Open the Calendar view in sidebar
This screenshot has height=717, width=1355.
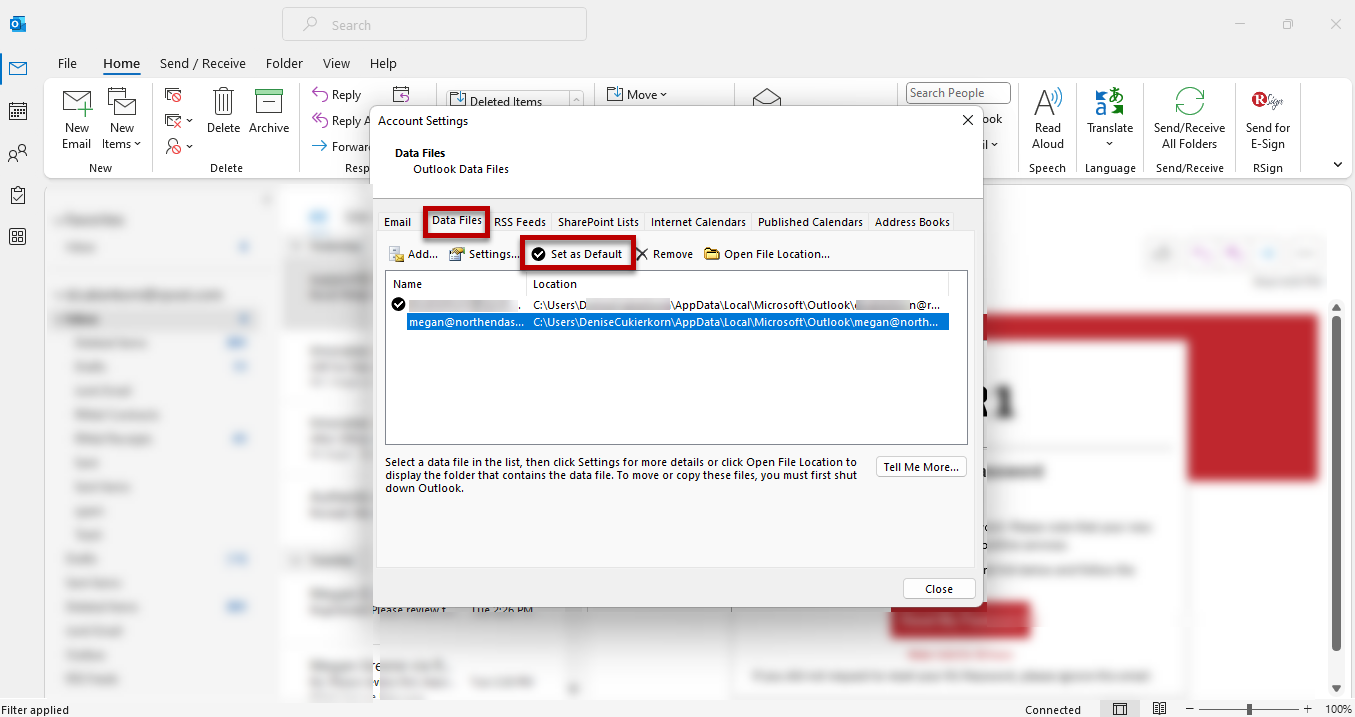pos(17,111)
